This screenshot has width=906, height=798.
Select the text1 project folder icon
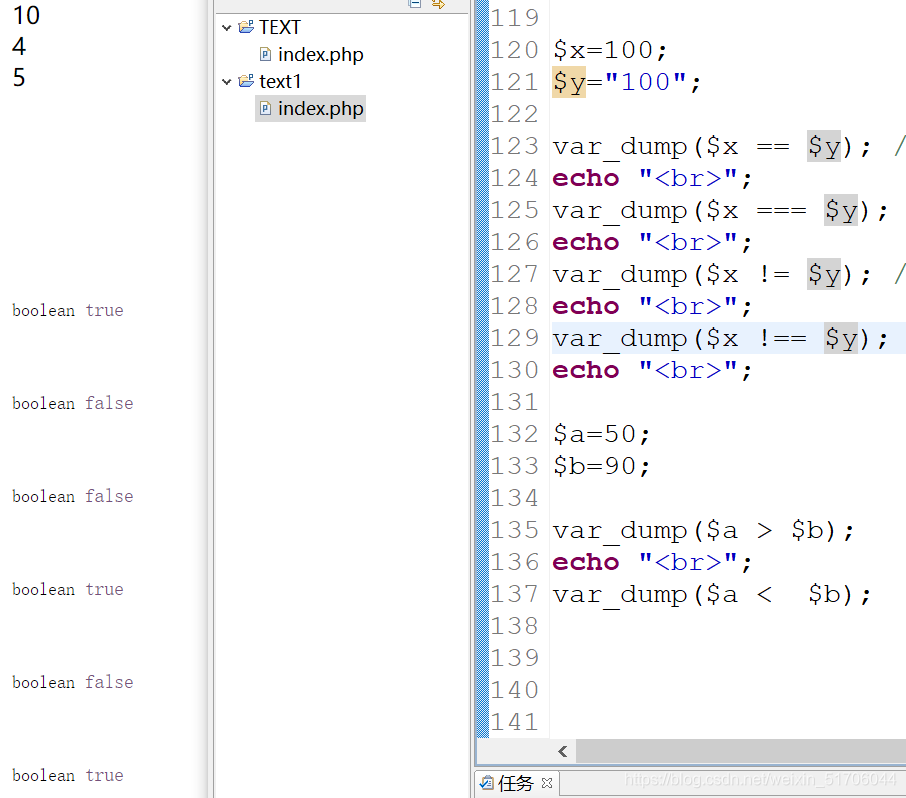click(x=247, y=81)
